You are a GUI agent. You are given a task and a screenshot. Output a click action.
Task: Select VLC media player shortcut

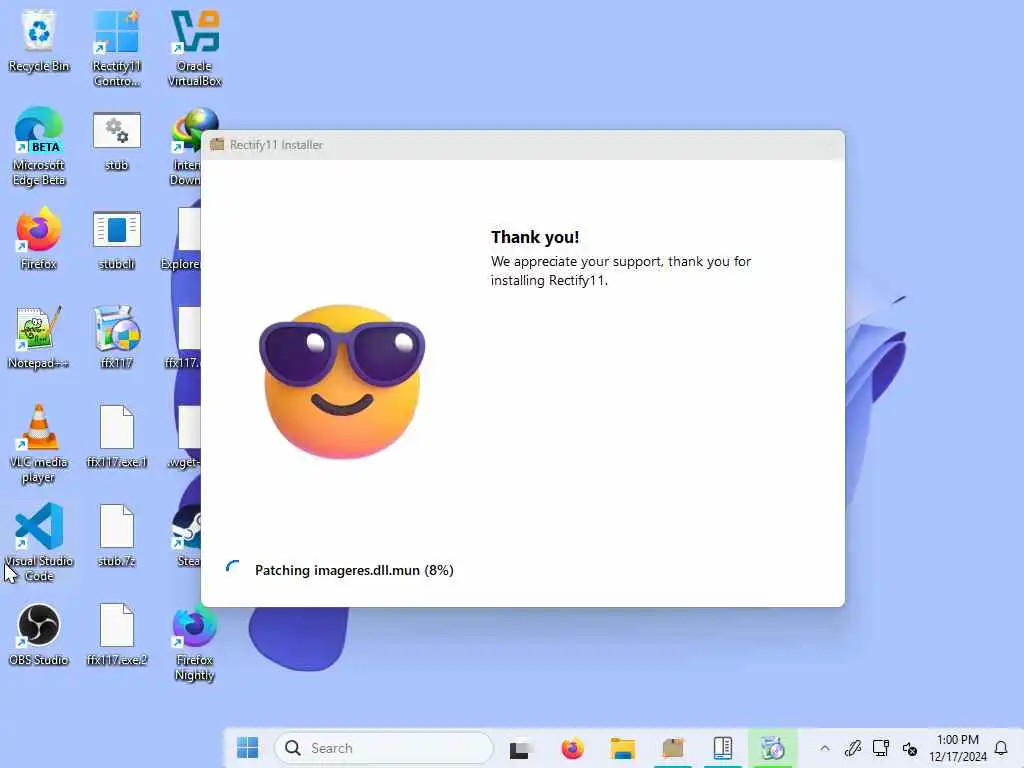[x=39, y=443]
